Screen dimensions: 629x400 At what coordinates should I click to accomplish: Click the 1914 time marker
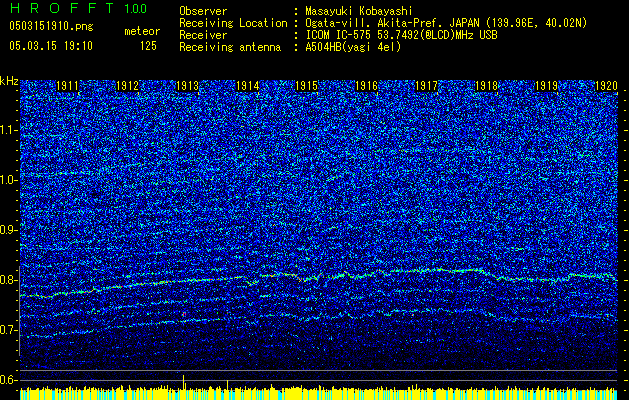tap(248, 86)
